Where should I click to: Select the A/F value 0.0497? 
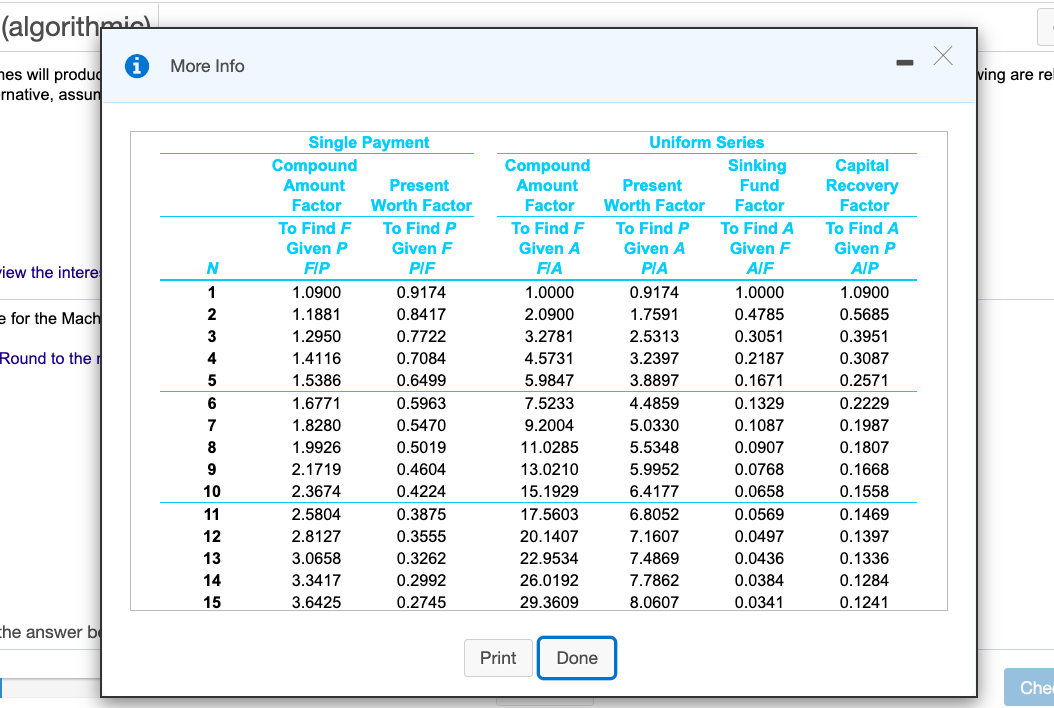pos(759,537)
